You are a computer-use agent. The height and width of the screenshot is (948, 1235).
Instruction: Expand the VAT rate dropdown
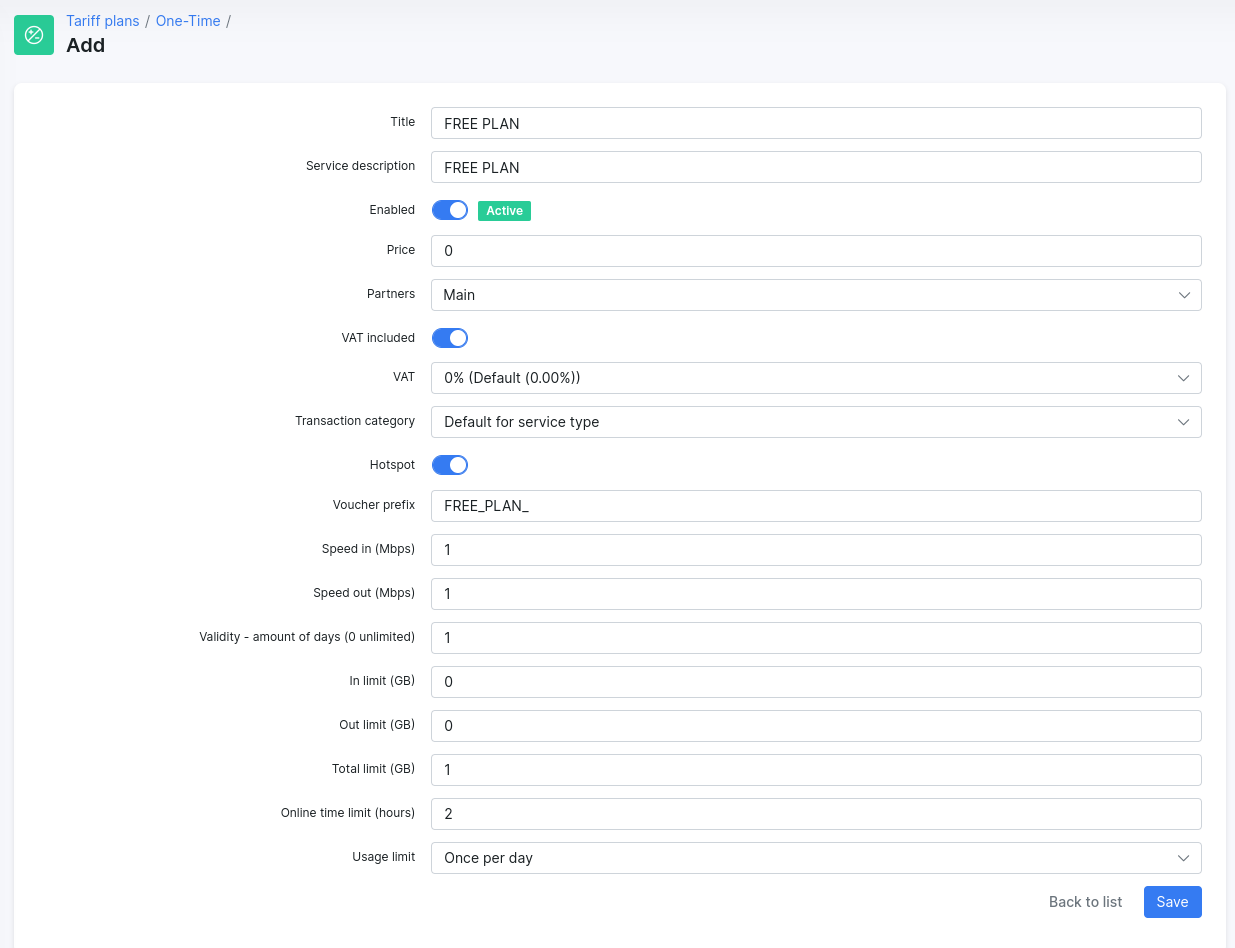pos(815,378)
